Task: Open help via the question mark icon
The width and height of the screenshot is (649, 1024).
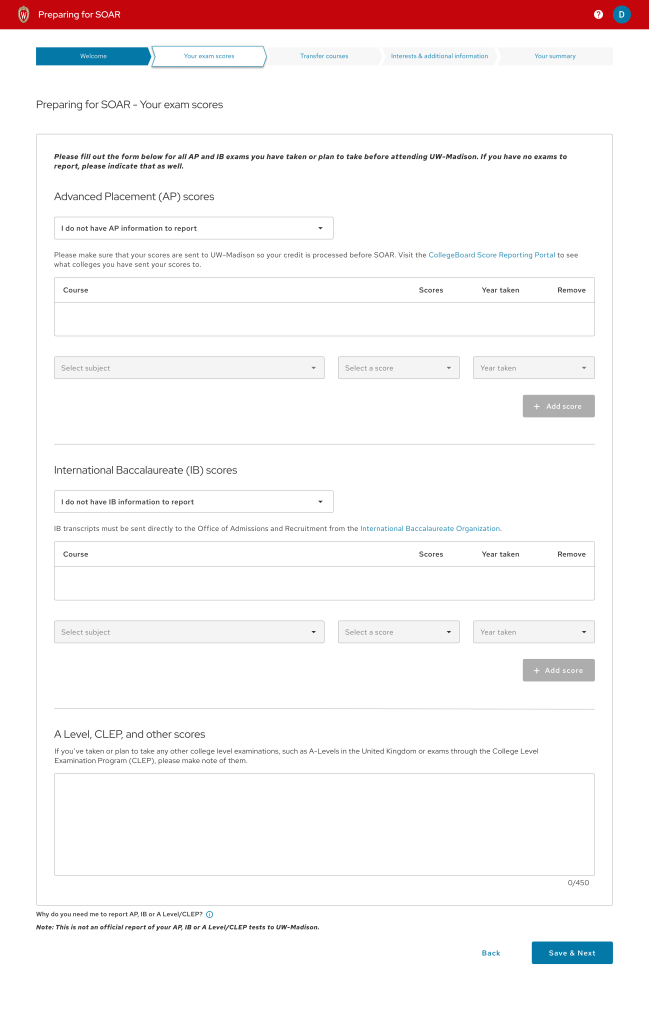Action: click(598, 14)
